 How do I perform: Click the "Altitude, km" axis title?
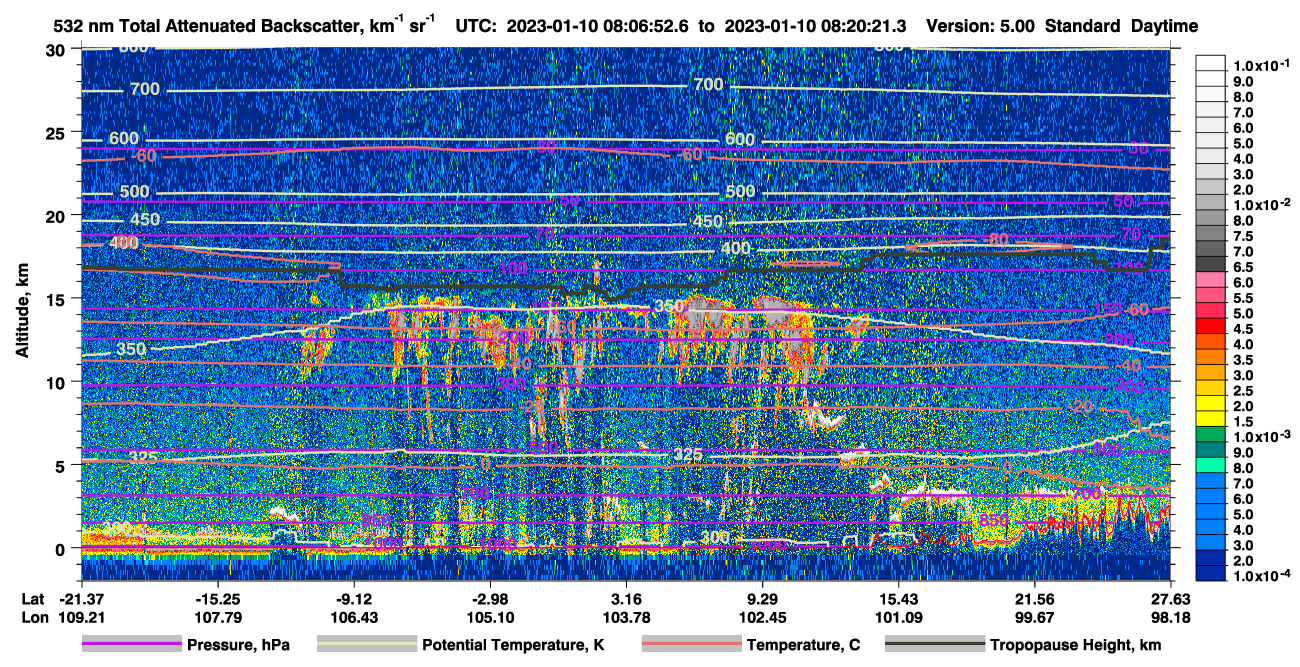click(x=22, y=312)
